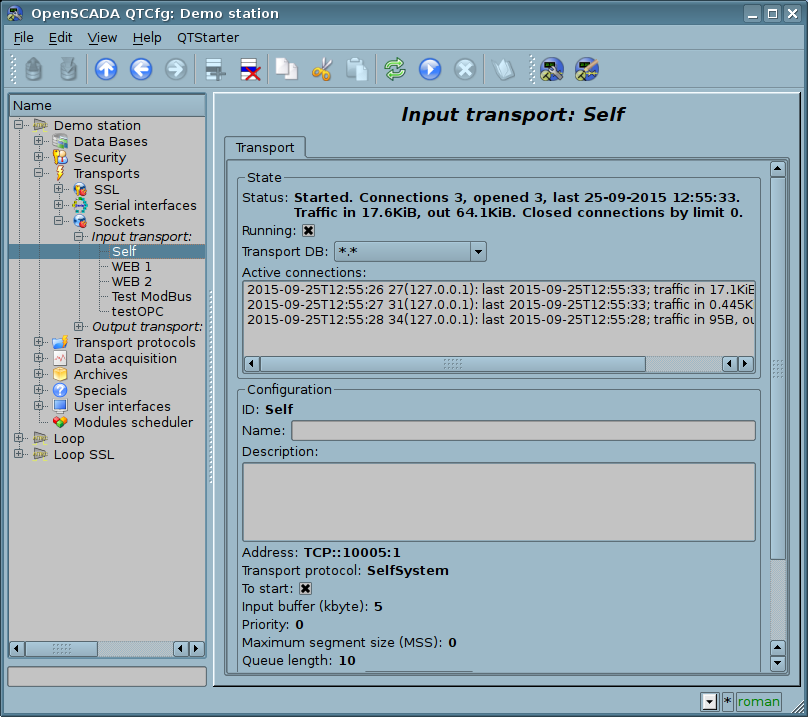This screenshot has width=808, height=717.
Task: Click the roman user button in status bar
Action: click(759, 702)
